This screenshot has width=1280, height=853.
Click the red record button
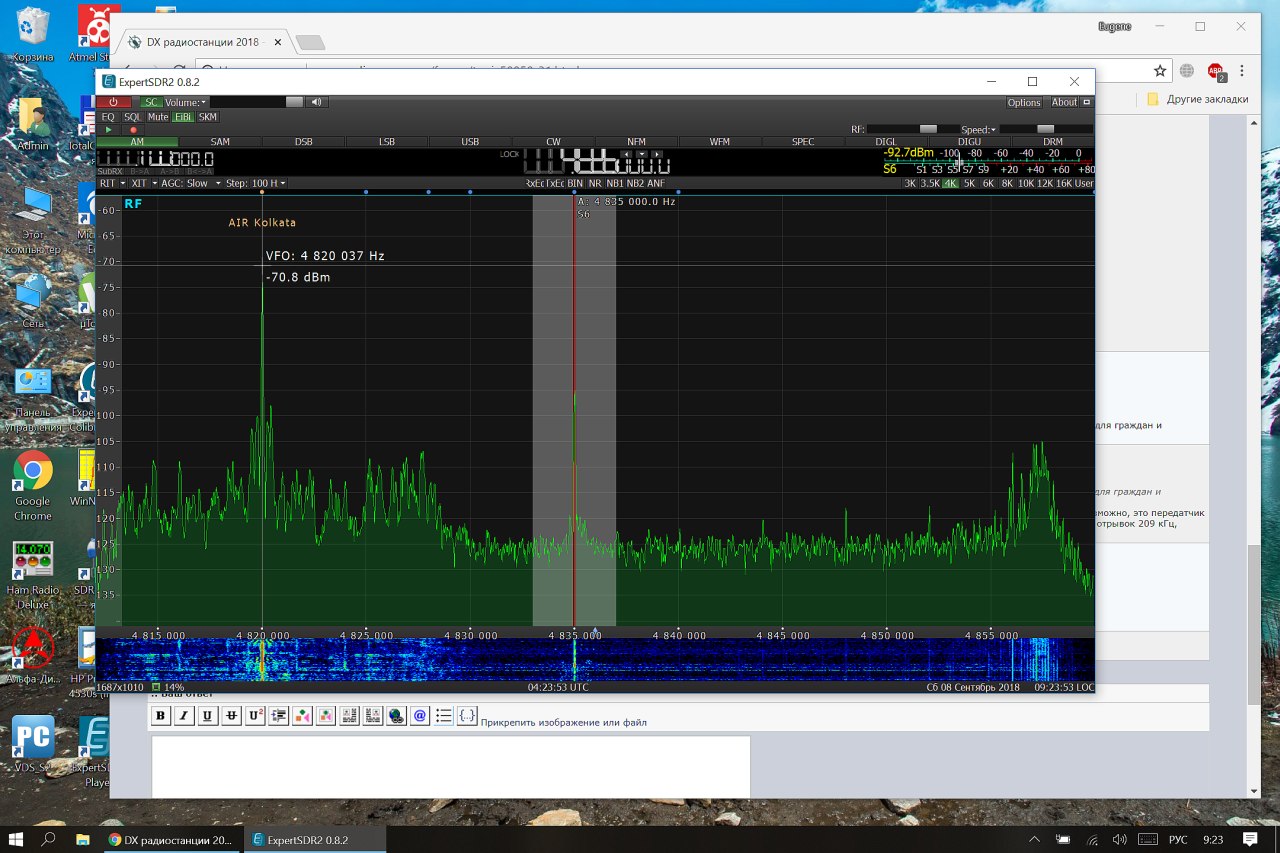pos(133,130)
